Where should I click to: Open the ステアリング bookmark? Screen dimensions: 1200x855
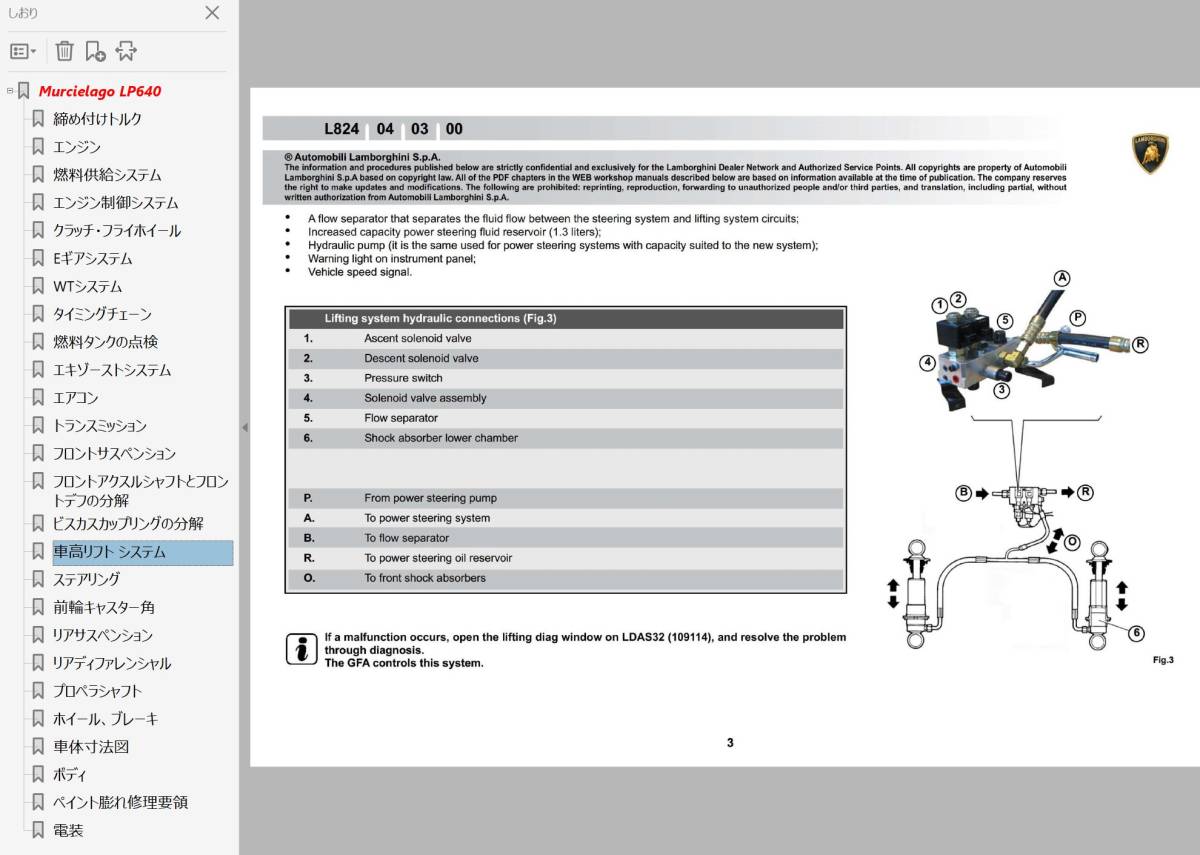86,580
